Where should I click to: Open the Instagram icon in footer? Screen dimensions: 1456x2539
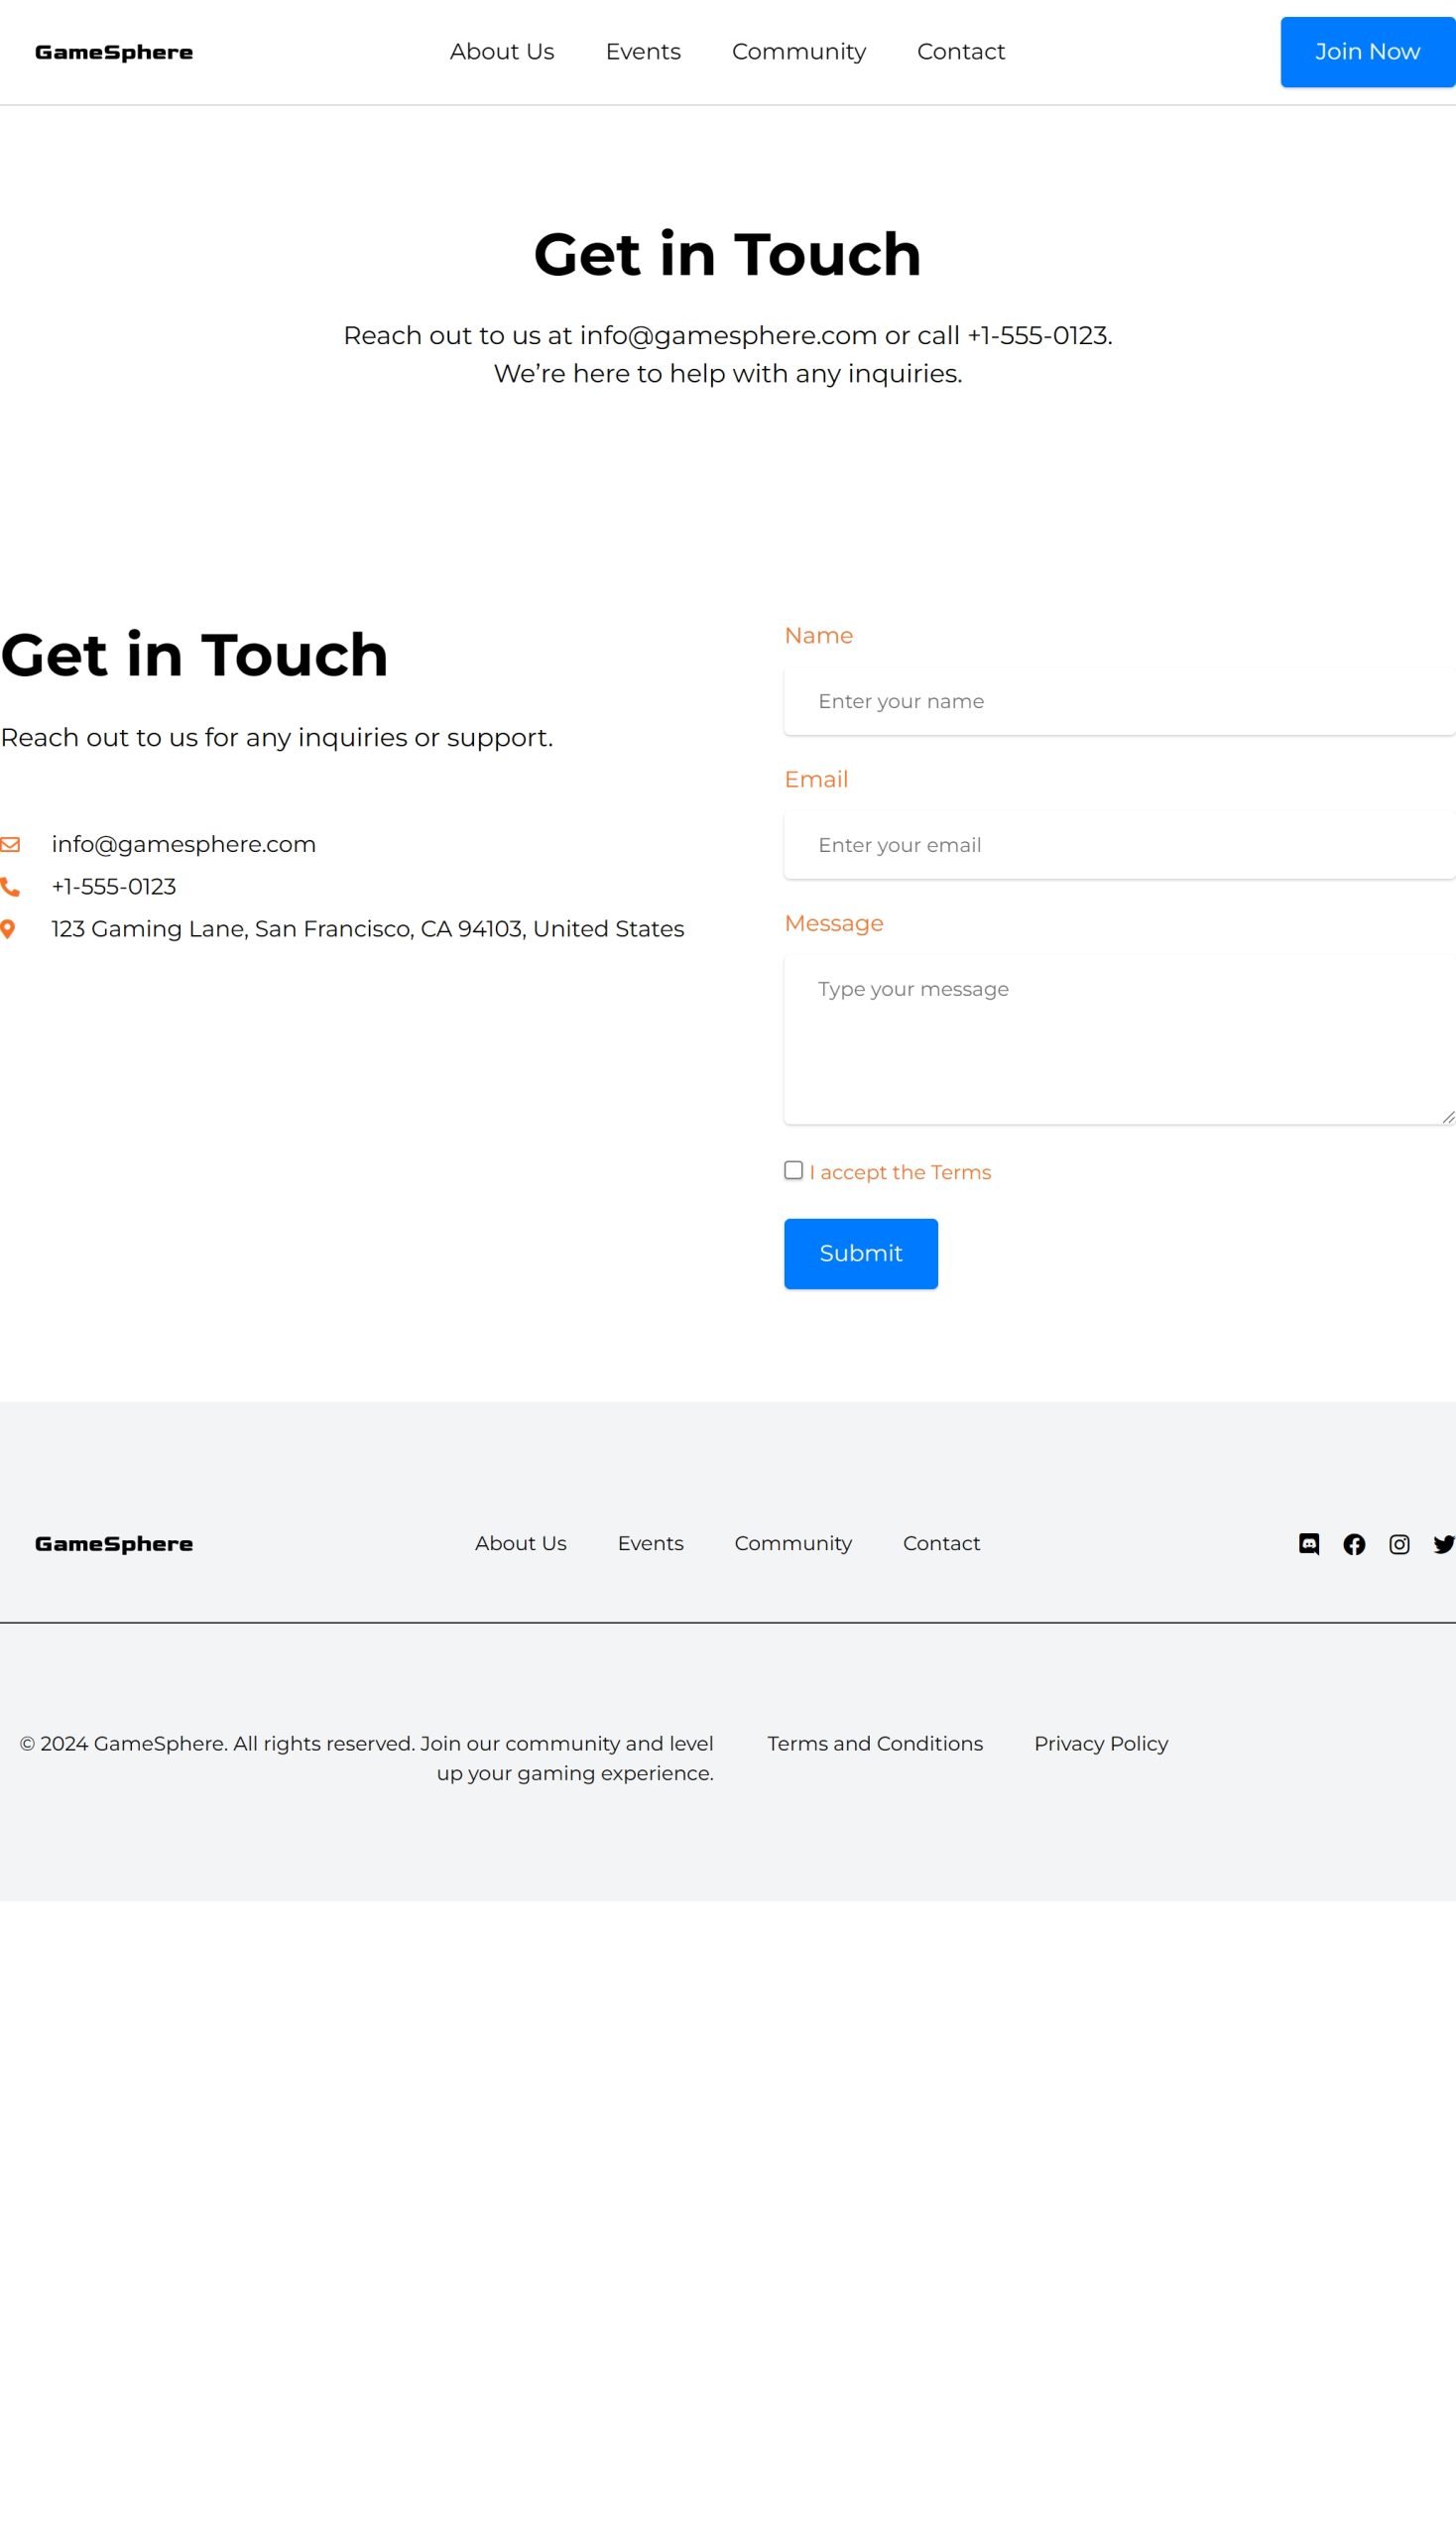[x=1399, y=1544]
